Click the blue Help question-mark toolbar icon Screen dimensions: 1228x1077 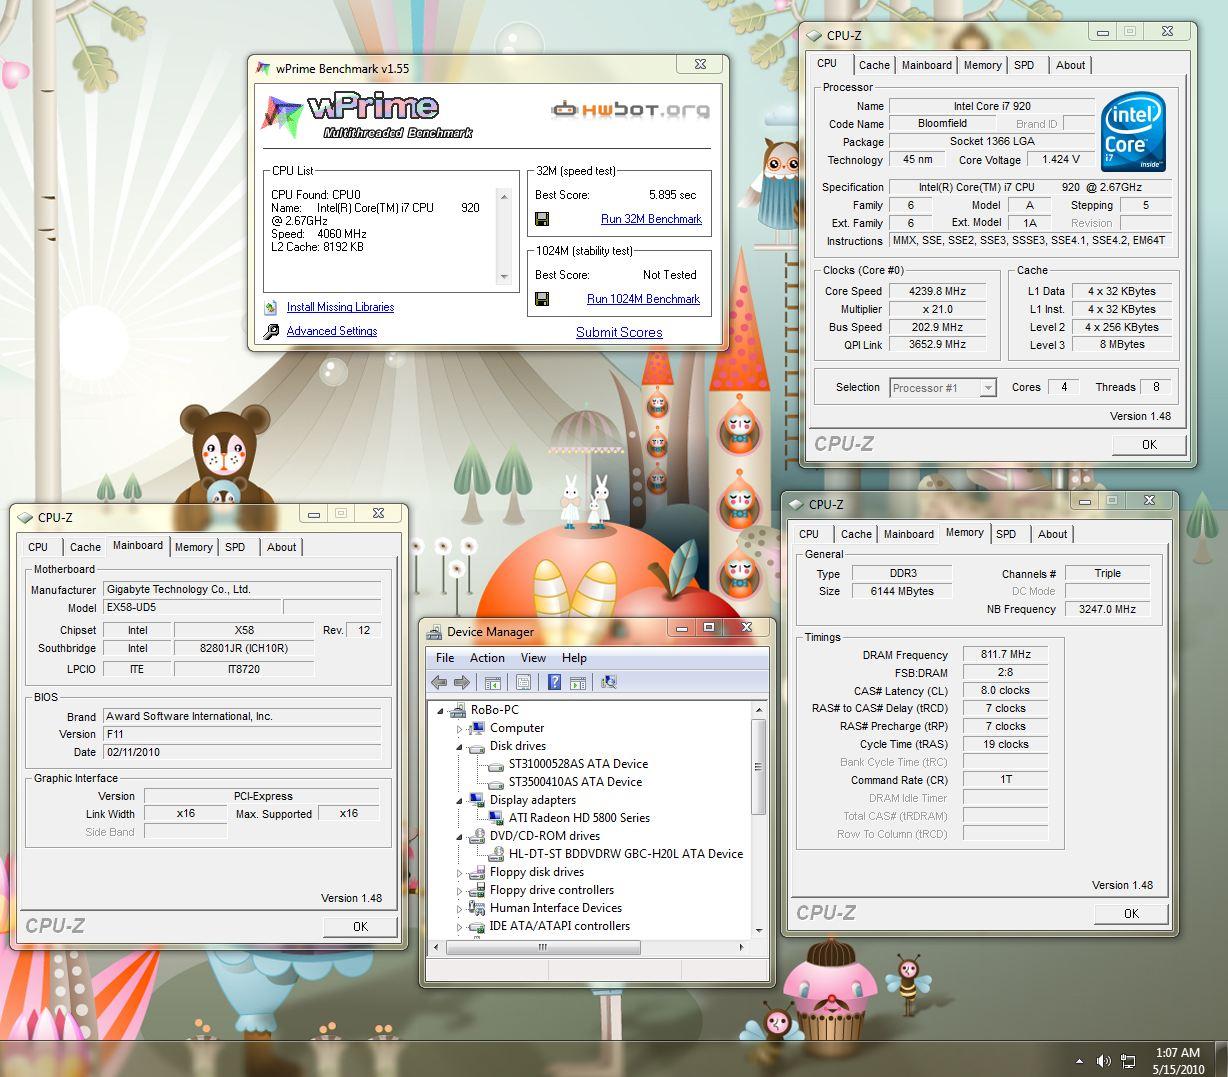554,682
